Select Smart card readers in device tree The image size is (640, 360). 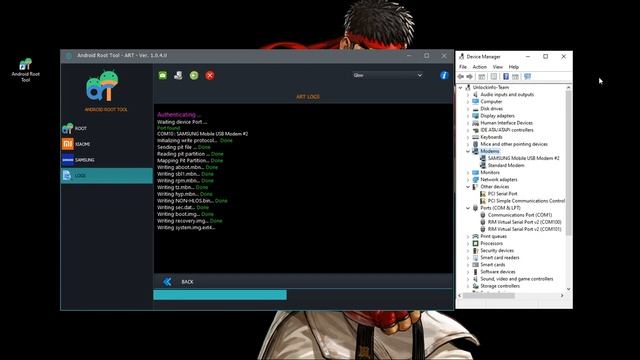(x=500, y=258)
